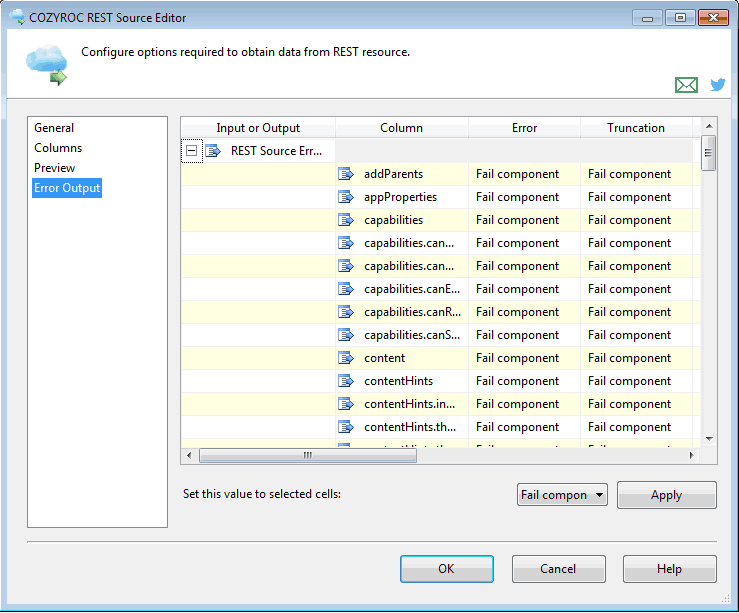The image size is (739, 613).
Task: Select the content column name
Action: click(385, 358)
